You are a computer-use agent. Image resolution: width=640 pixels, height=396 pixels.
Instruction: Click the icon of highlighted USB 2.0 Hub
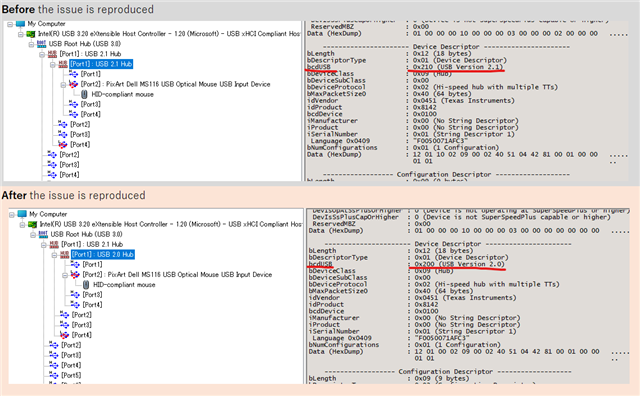tap(65, 254)
